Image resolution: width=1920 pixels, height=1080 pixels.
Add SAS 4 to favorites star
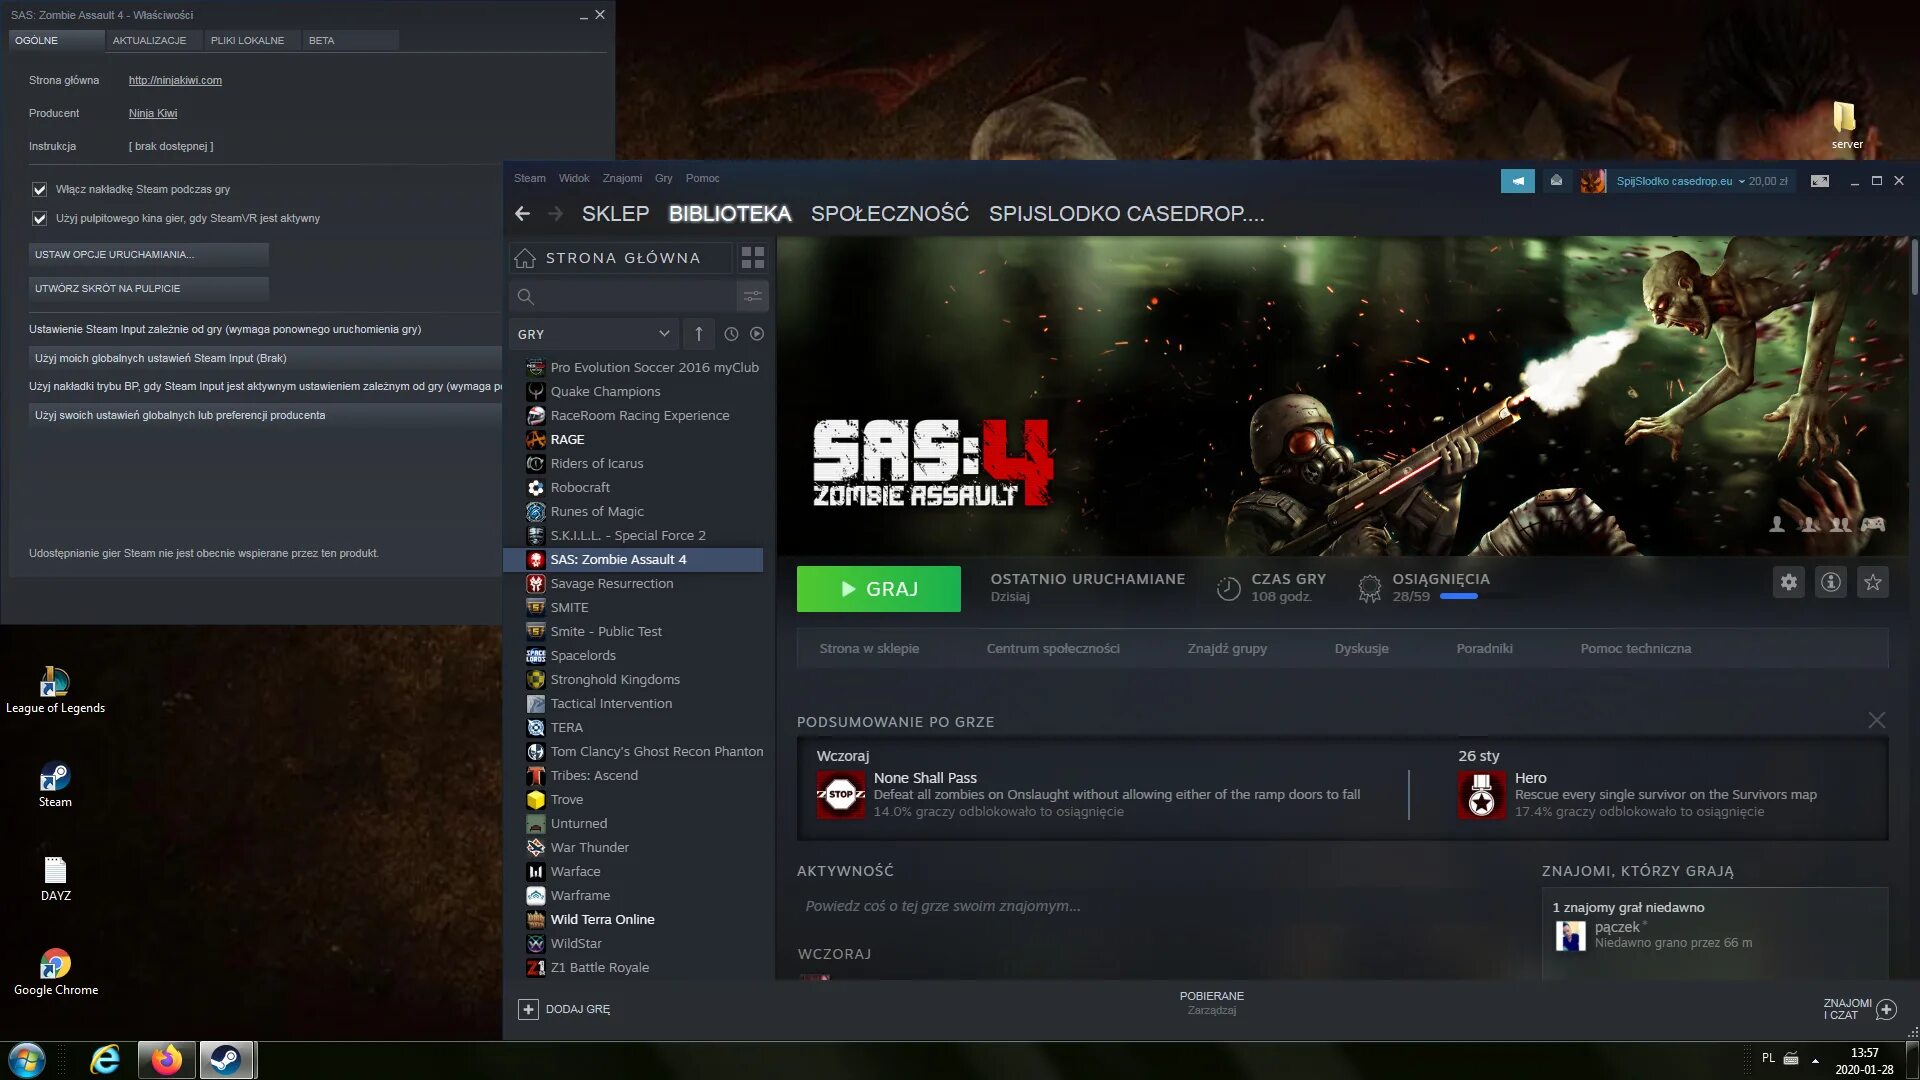(x=1873, y=582)
